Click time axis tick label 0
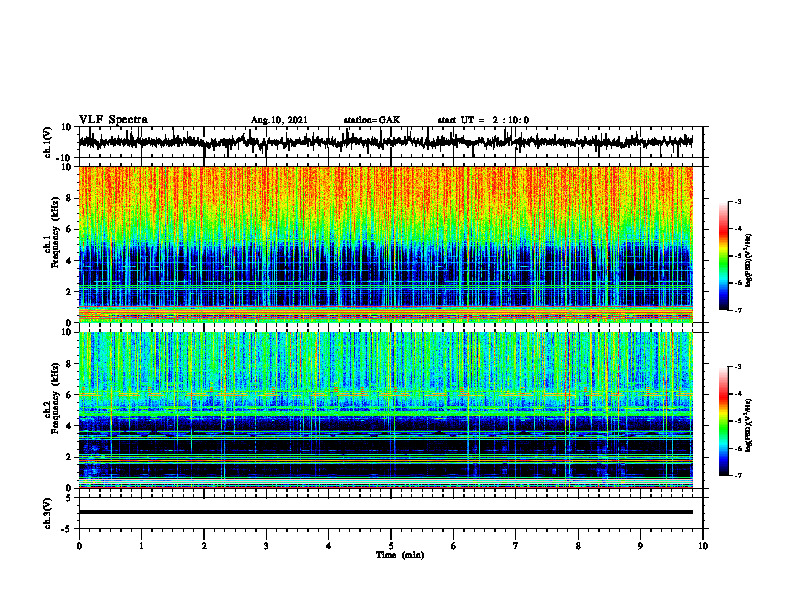 click(79, 546)
